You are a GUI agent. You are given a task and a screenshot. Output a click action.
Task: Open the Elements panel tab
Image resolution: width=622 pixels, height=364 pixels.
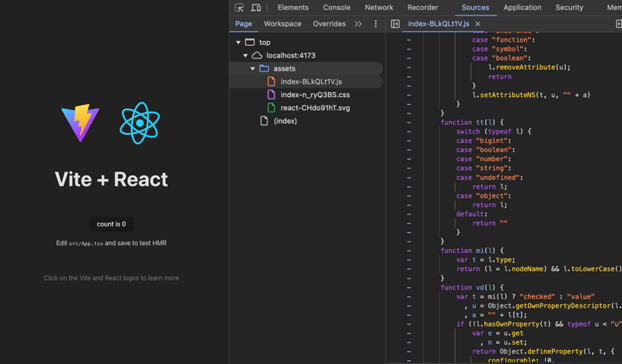[293, 8]
